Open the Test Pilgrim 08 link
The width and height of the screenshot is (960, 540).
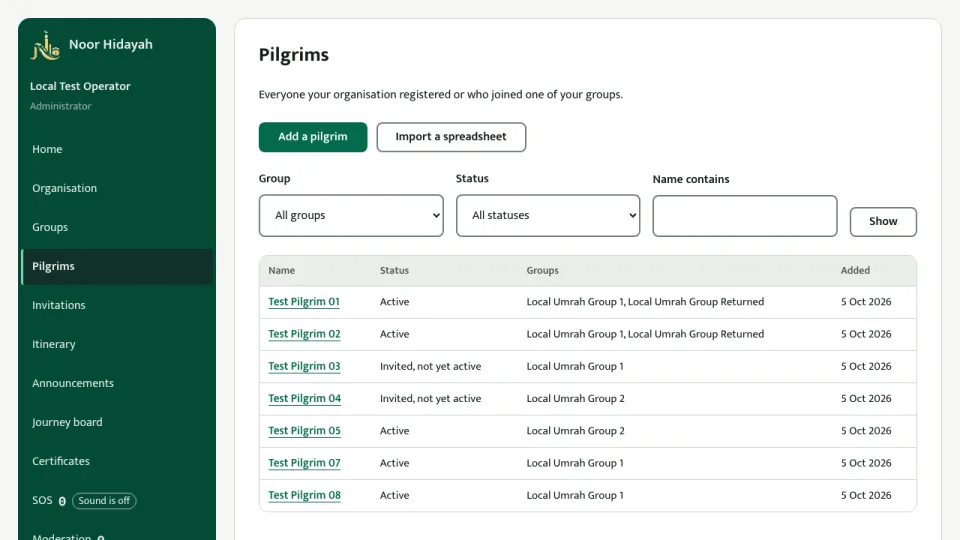(x=304, y=495)
